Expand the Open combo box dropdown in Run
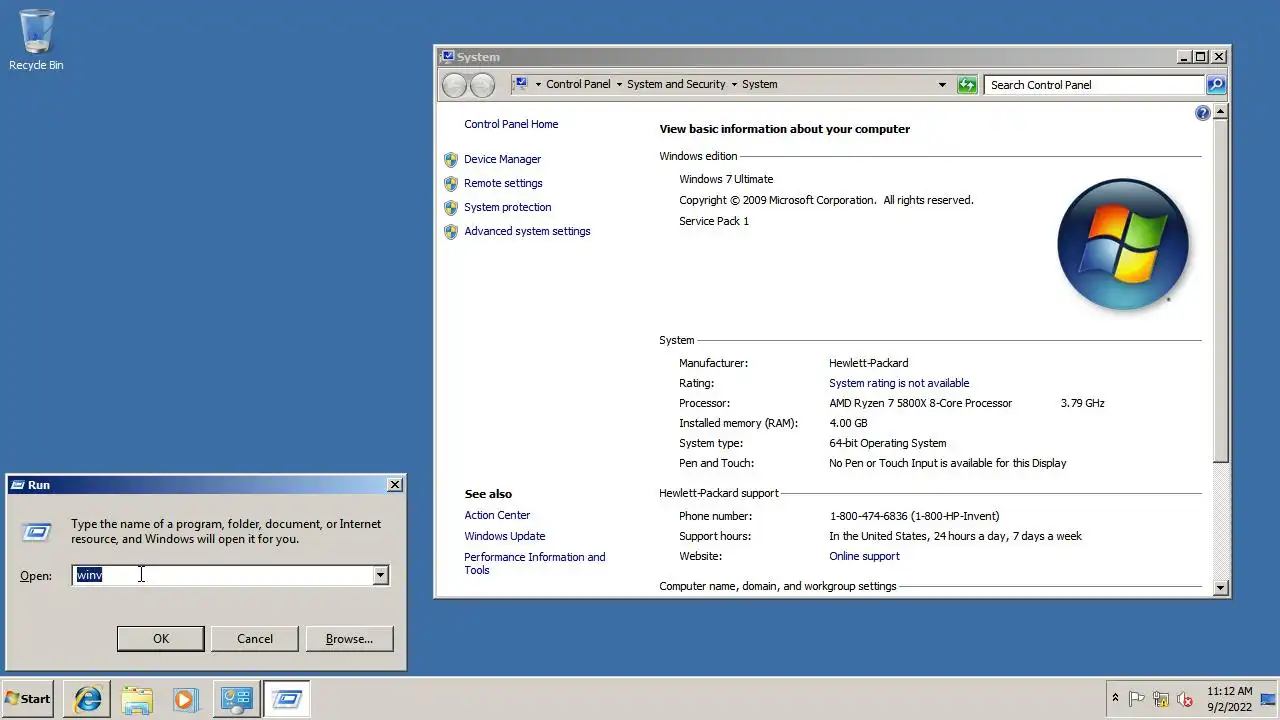The height and width of the screenshot is (720, 1280). coord(380,575)
